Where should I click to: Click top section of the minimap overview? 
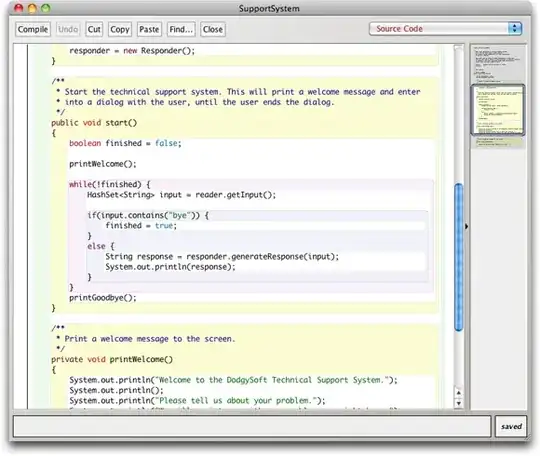tap(498, 64)
